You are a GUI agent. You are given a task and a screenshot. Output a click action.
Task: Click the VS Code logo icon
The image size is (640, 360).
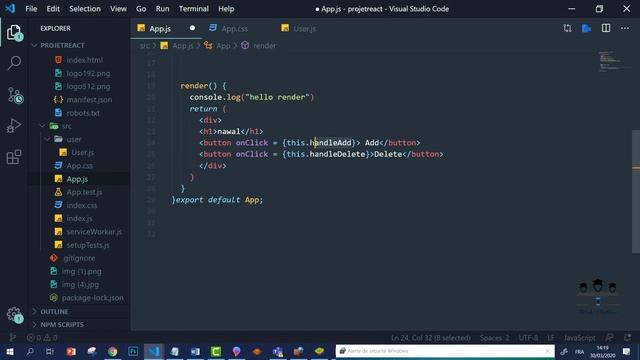tap(10, 8)
